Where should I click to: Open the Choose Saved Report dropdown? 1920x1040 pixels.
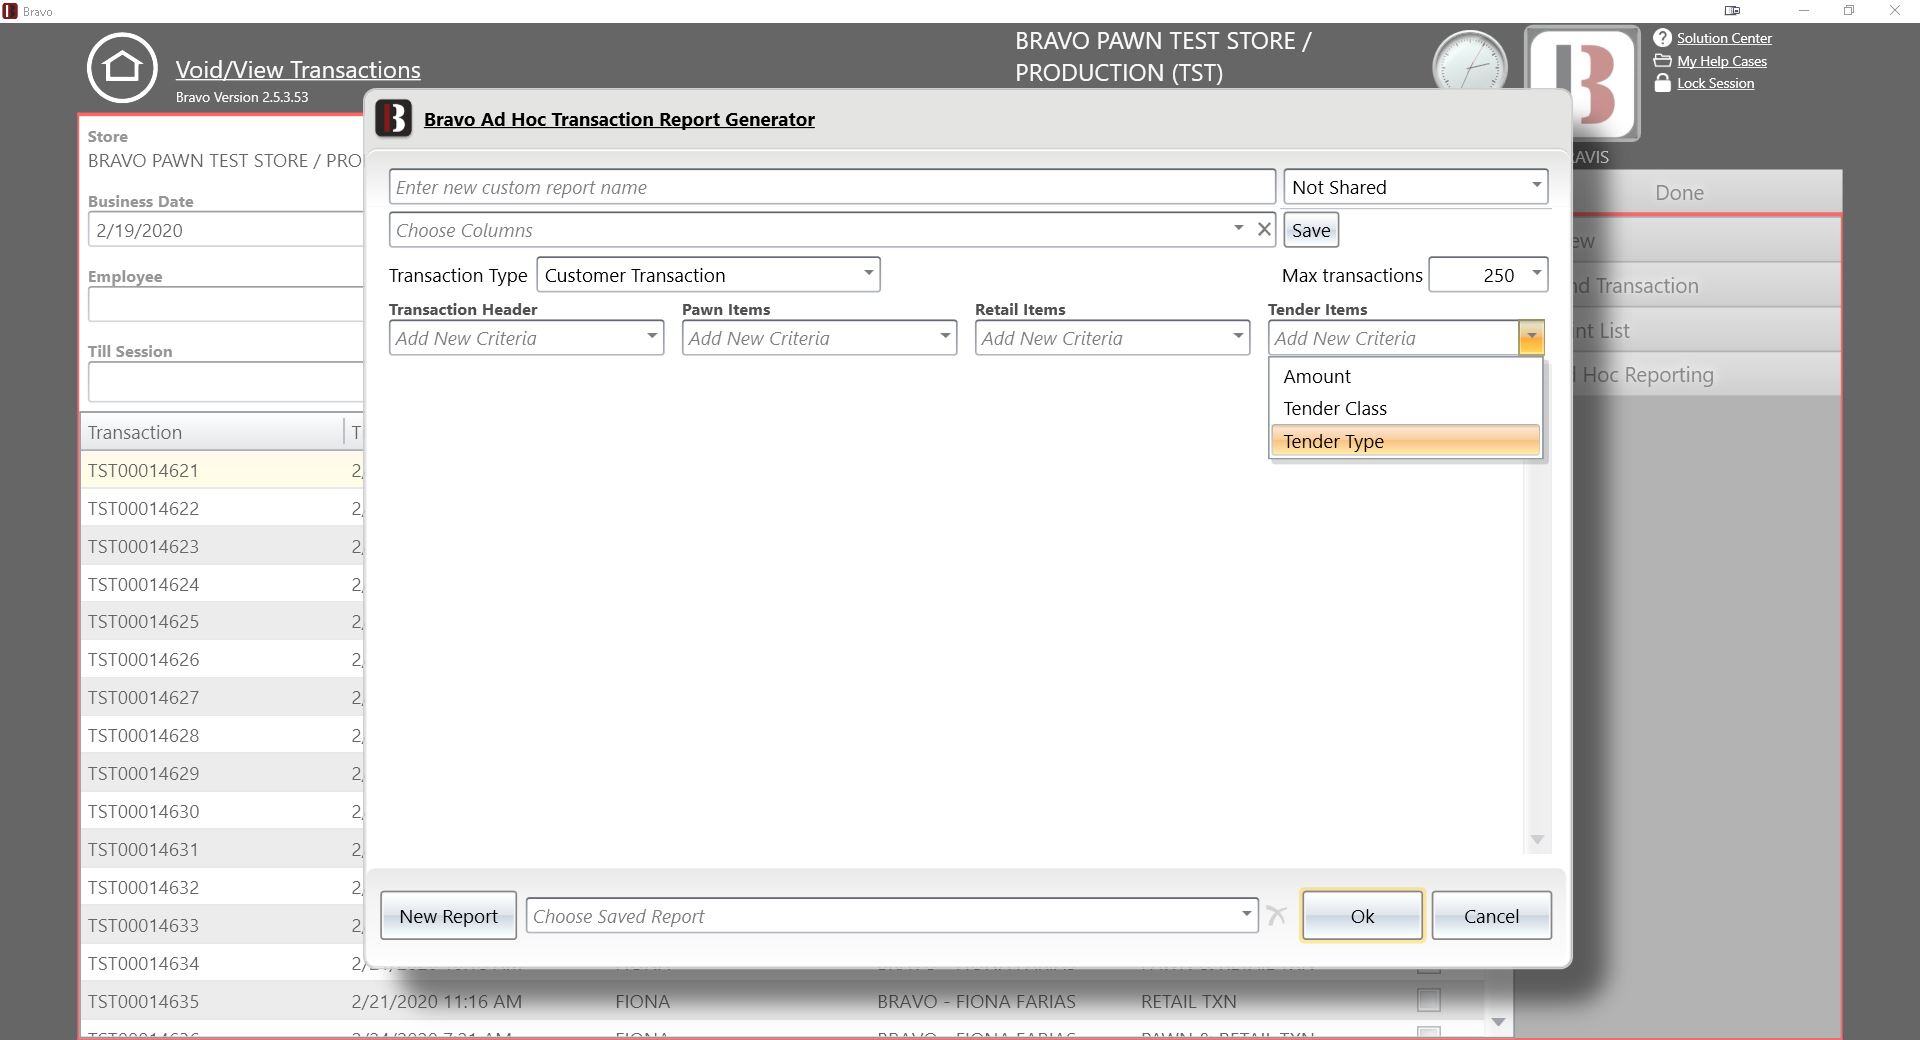click(x=891, y=915)
